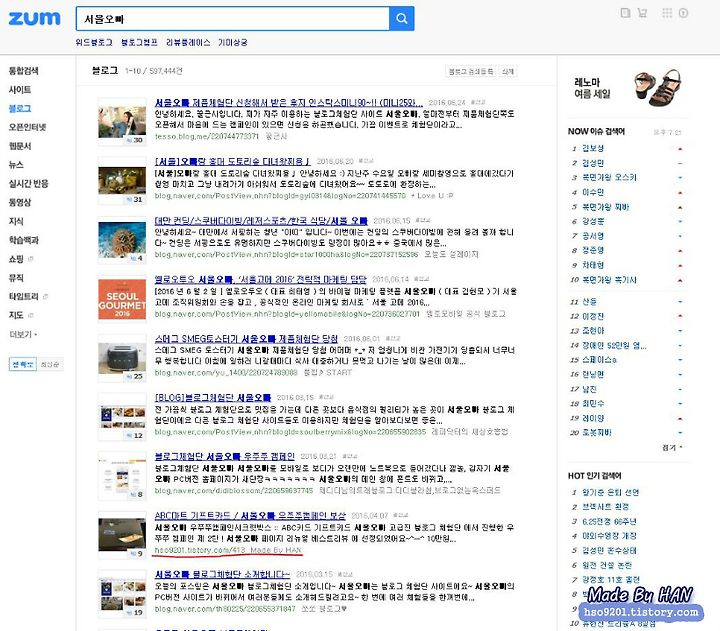
Task: Expand the 더보기 sidebar menu
Action: pyautogui.click(x=23, y=334)
